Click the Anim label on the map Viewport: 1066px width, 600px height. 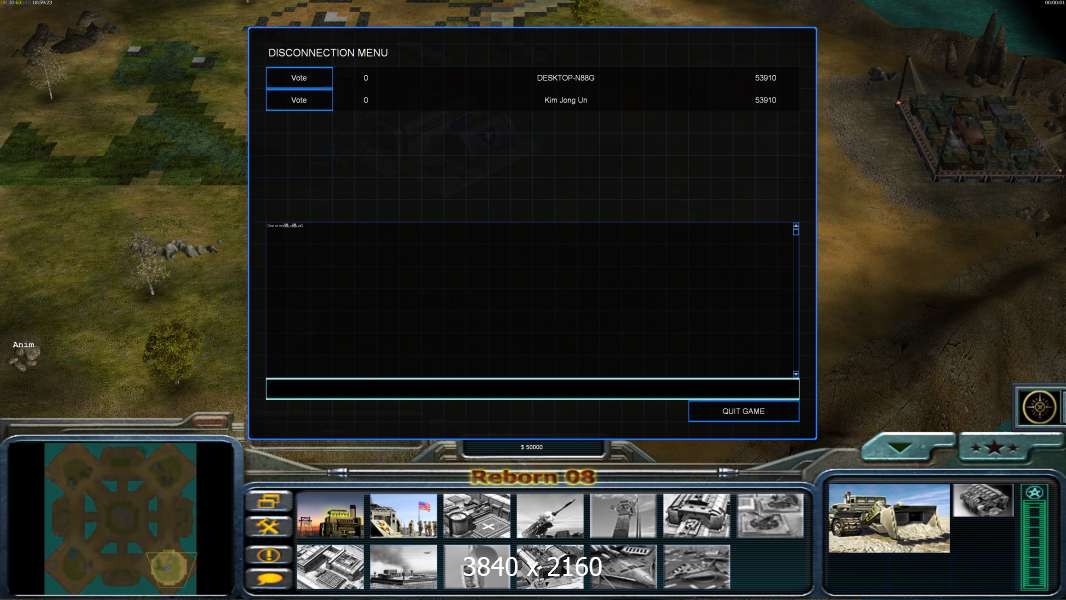[23, 345]
